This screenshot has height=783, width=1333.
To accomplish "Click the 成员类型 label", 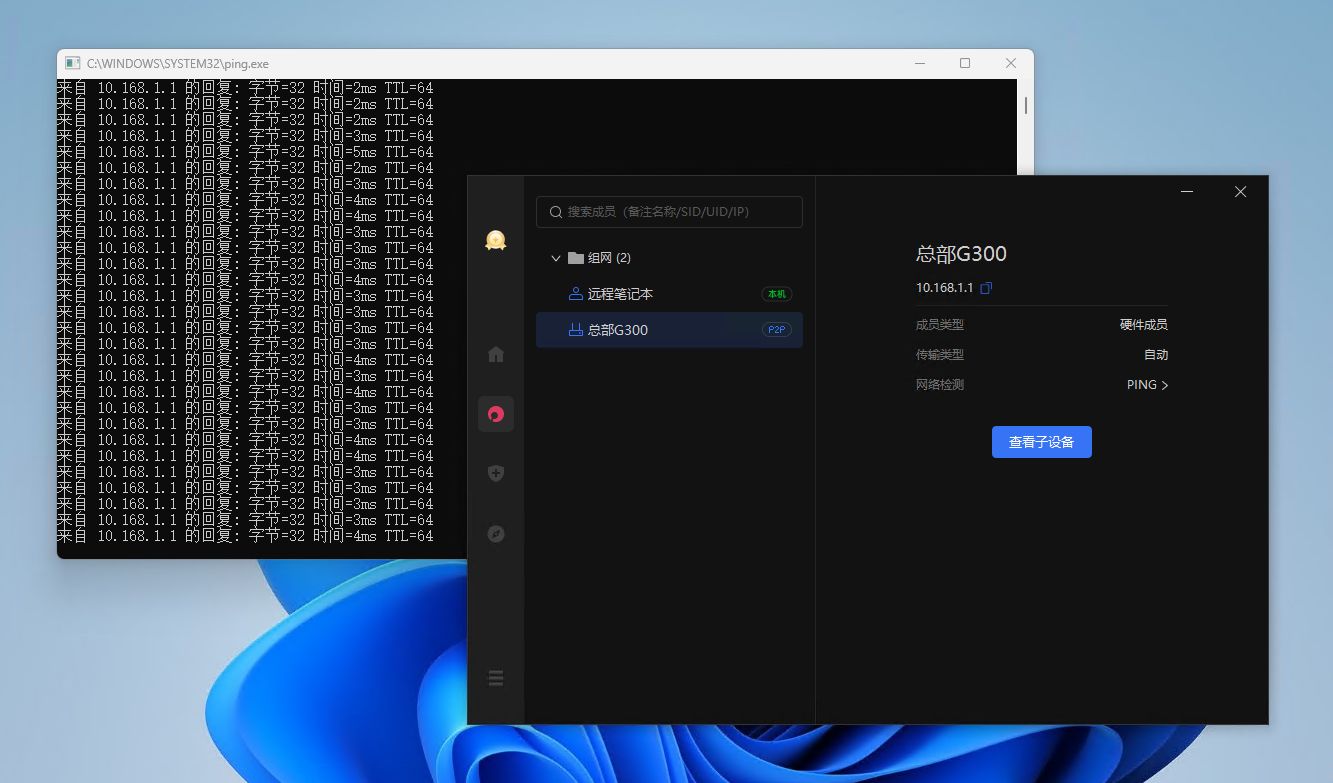I will pyautogui.click(x=940, y=325).
